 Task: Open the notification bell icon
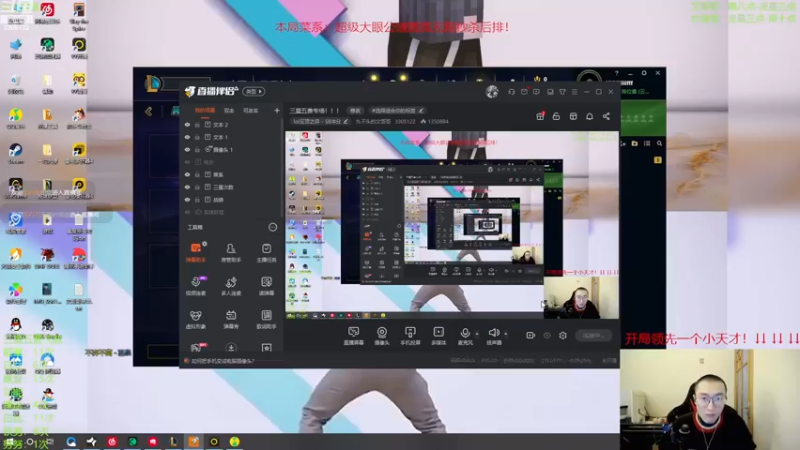589,116
